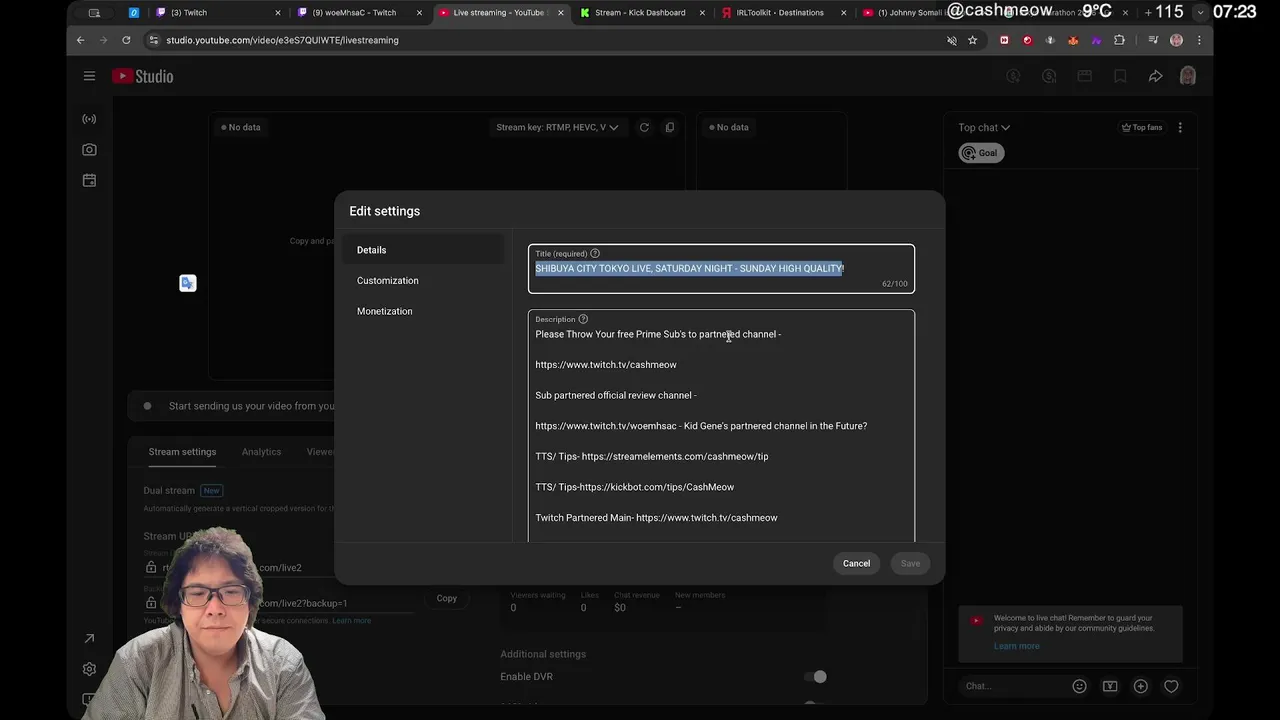Click the Save button in Edit settings

pos(910,563)
